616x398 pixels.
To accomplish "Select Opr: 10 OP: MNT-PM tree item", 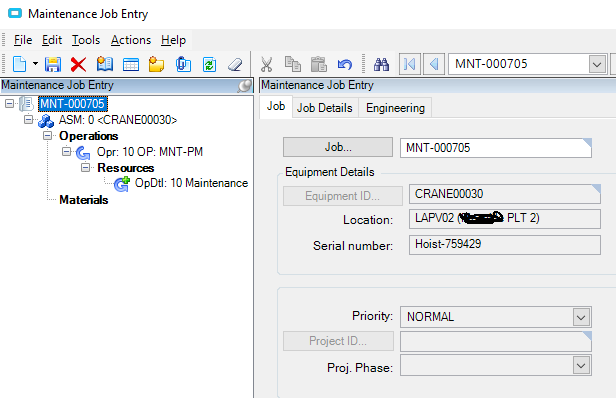I will tap(150, 152).
